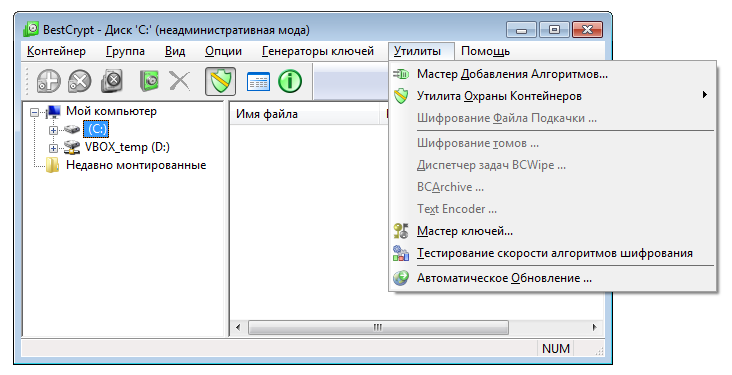Click the scrollbar left arrow
Screen dimensions: 732x375
pyautogui.click(x=238, y=327)
